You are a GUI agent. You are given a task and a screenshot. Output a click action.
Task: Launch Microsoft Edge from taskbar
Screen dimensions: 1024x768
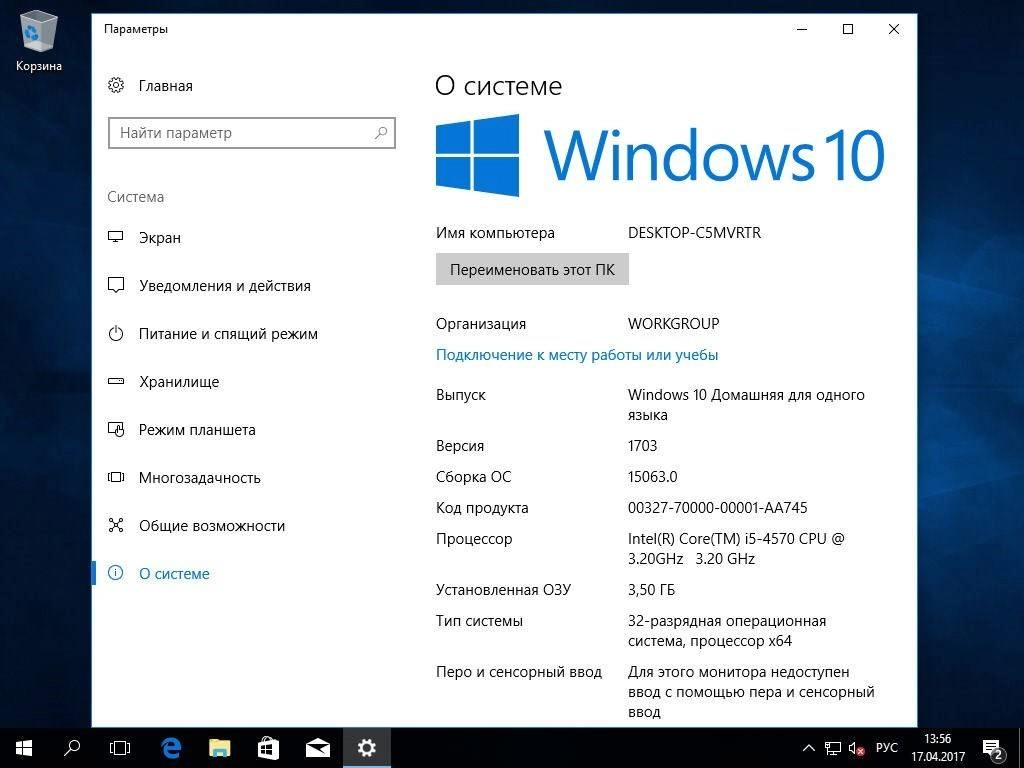[x=170, y=748]
